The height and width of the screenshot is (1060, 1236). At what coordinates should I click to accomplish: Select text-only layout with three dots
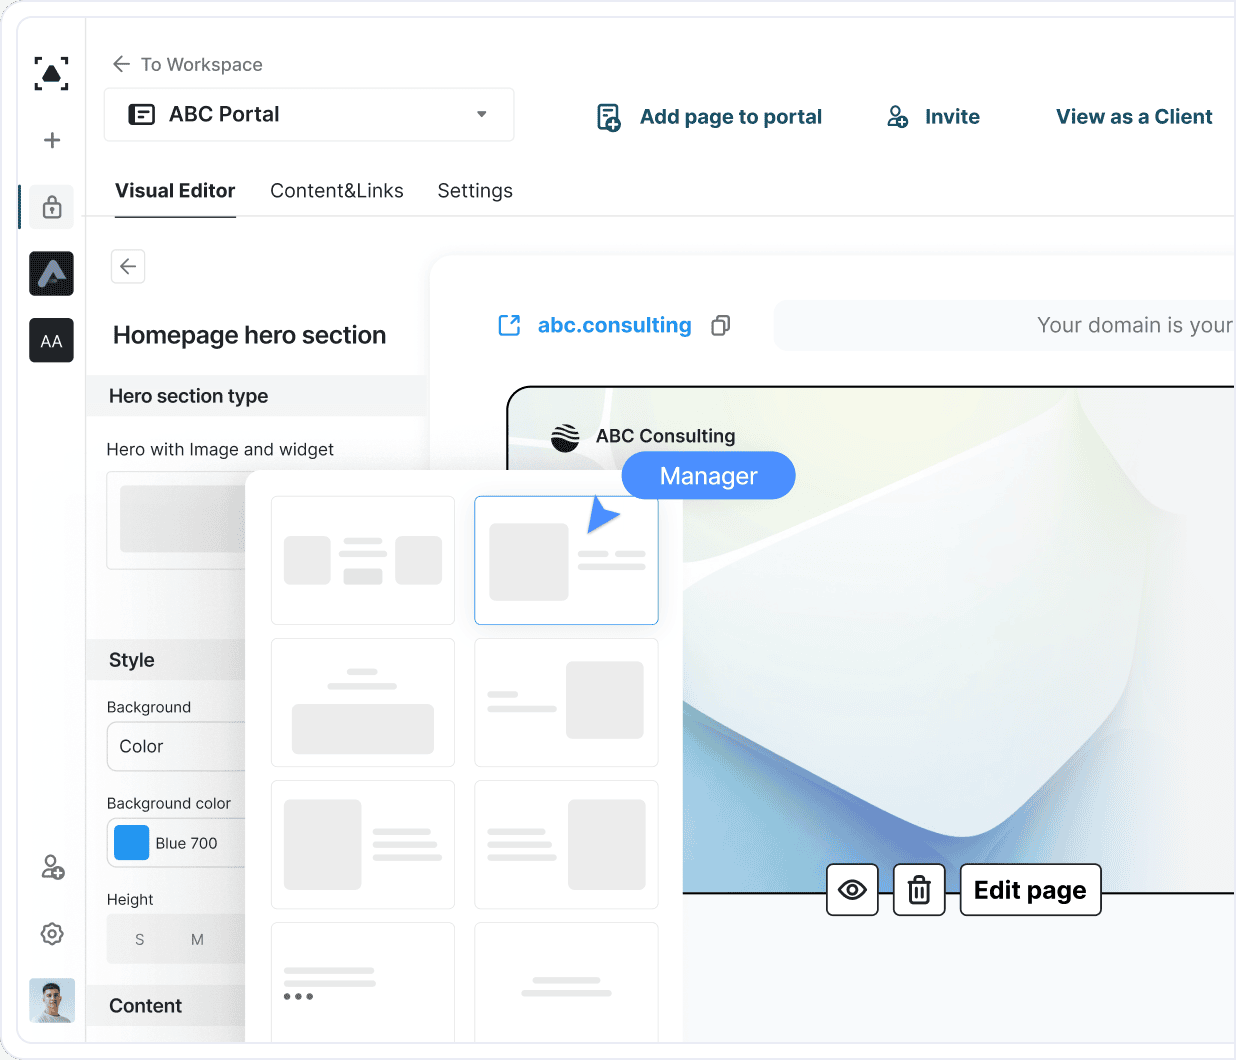(363, 982)
